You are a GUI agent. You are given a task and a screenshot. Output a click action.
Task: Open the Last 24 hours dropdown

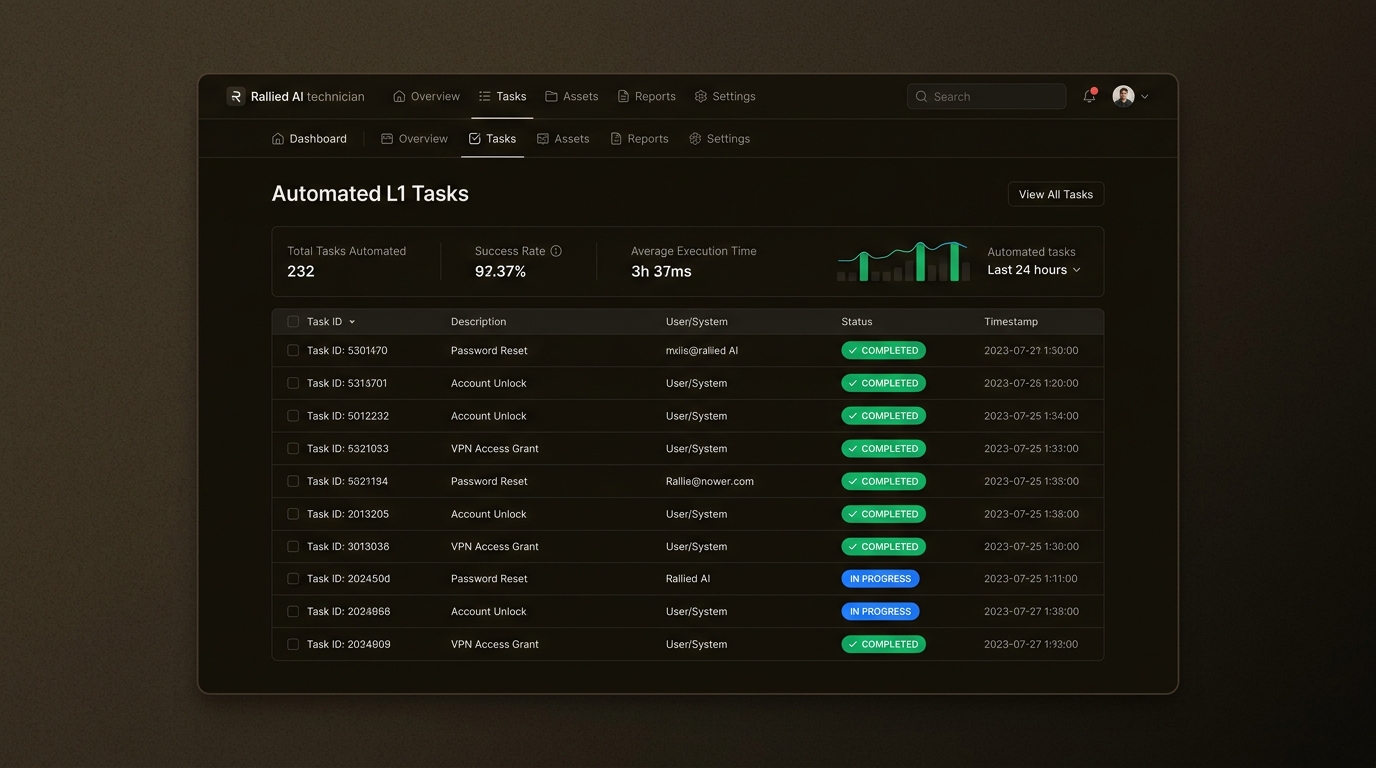coord(1034,270)
